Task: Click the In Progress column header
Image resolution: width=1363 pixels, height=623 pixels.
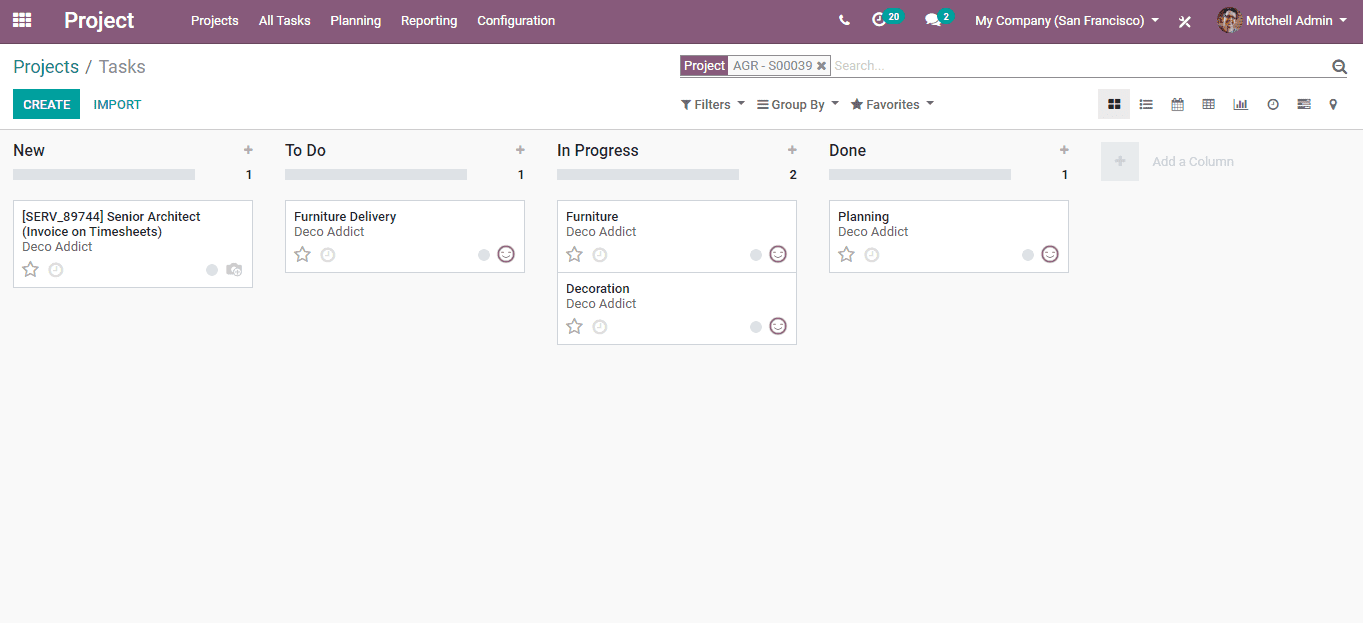Action: click(598, 150)
